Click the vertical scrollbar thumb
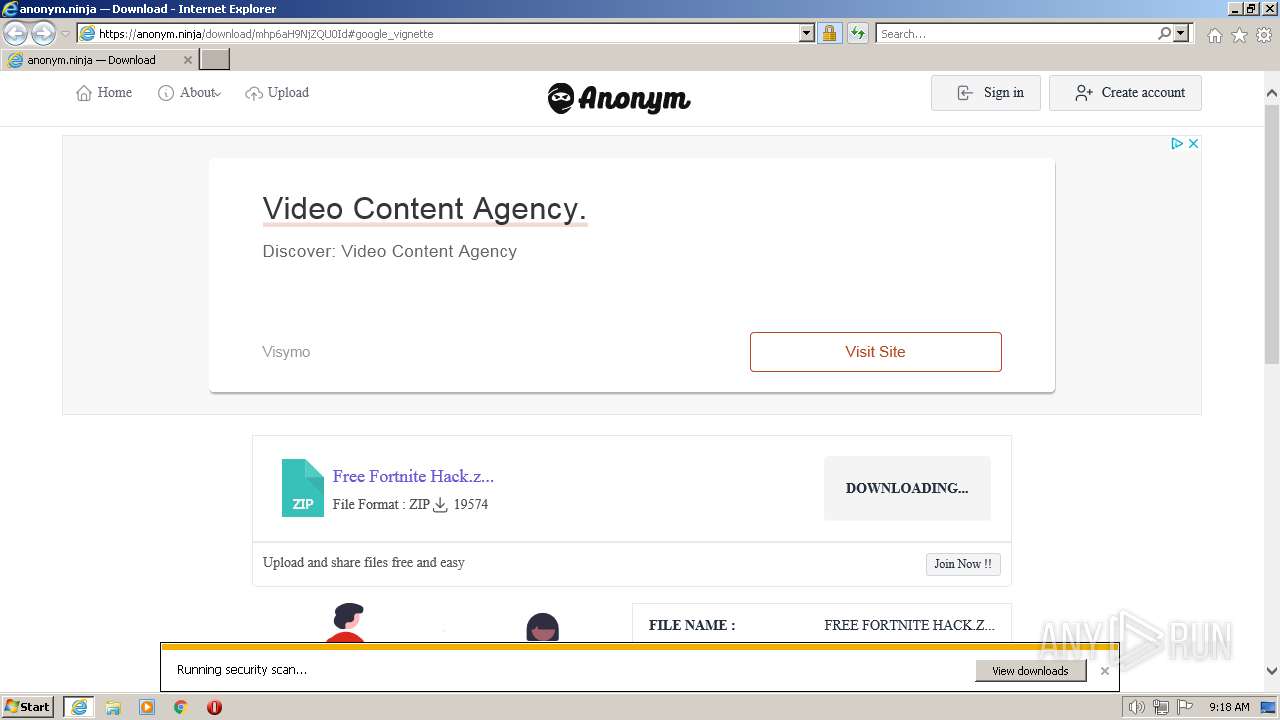This screenshot has width=1280, height=720. coord(1272,233)
